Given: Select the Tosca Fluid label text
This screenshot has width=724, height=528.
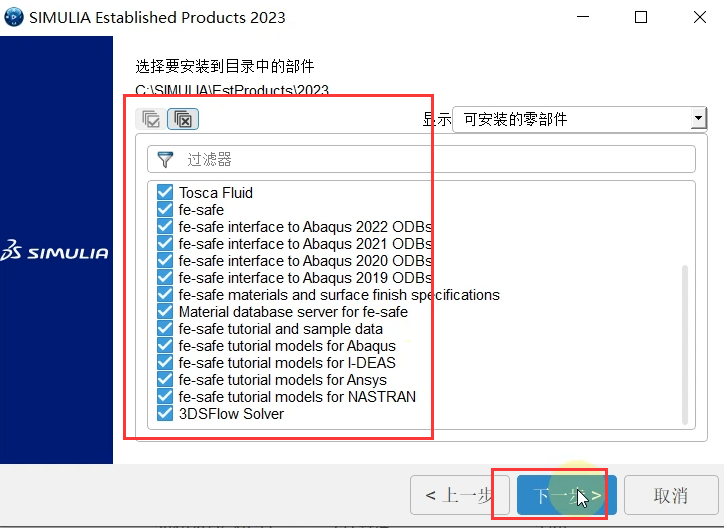Looking at the screenshot, I should pos(216,192).
